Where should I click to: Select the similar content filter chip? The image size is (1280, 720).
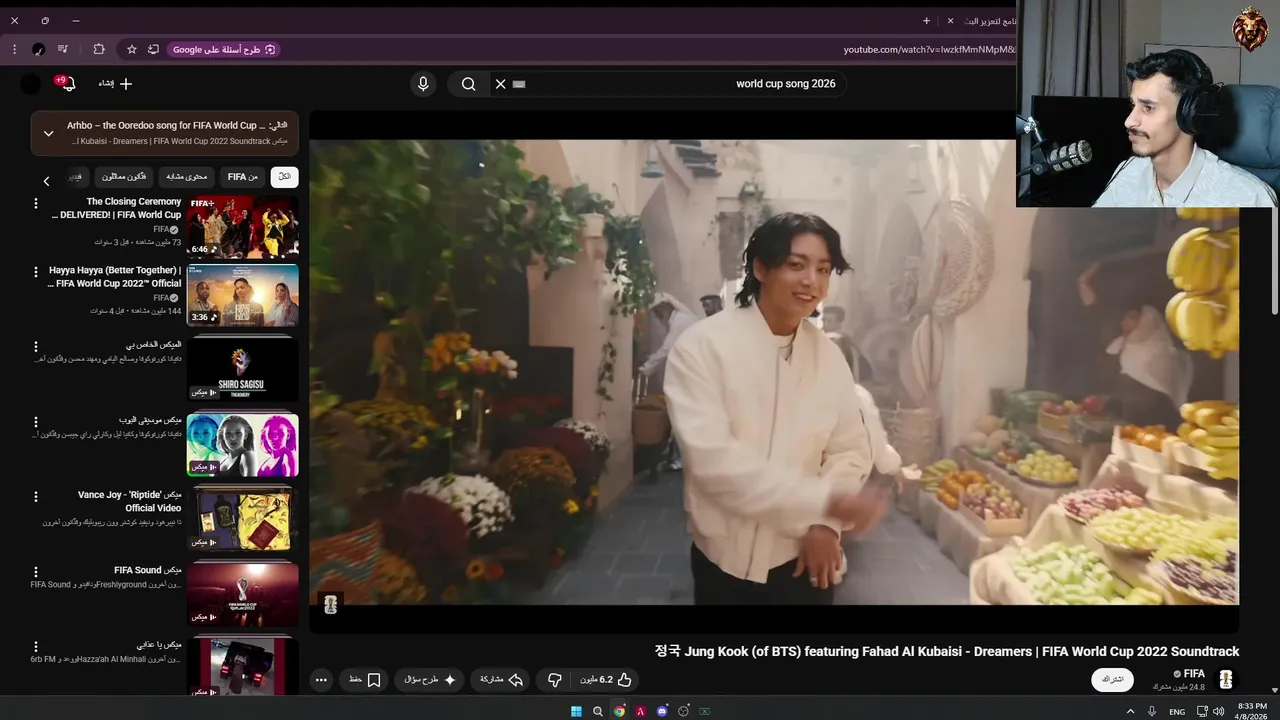186,177
